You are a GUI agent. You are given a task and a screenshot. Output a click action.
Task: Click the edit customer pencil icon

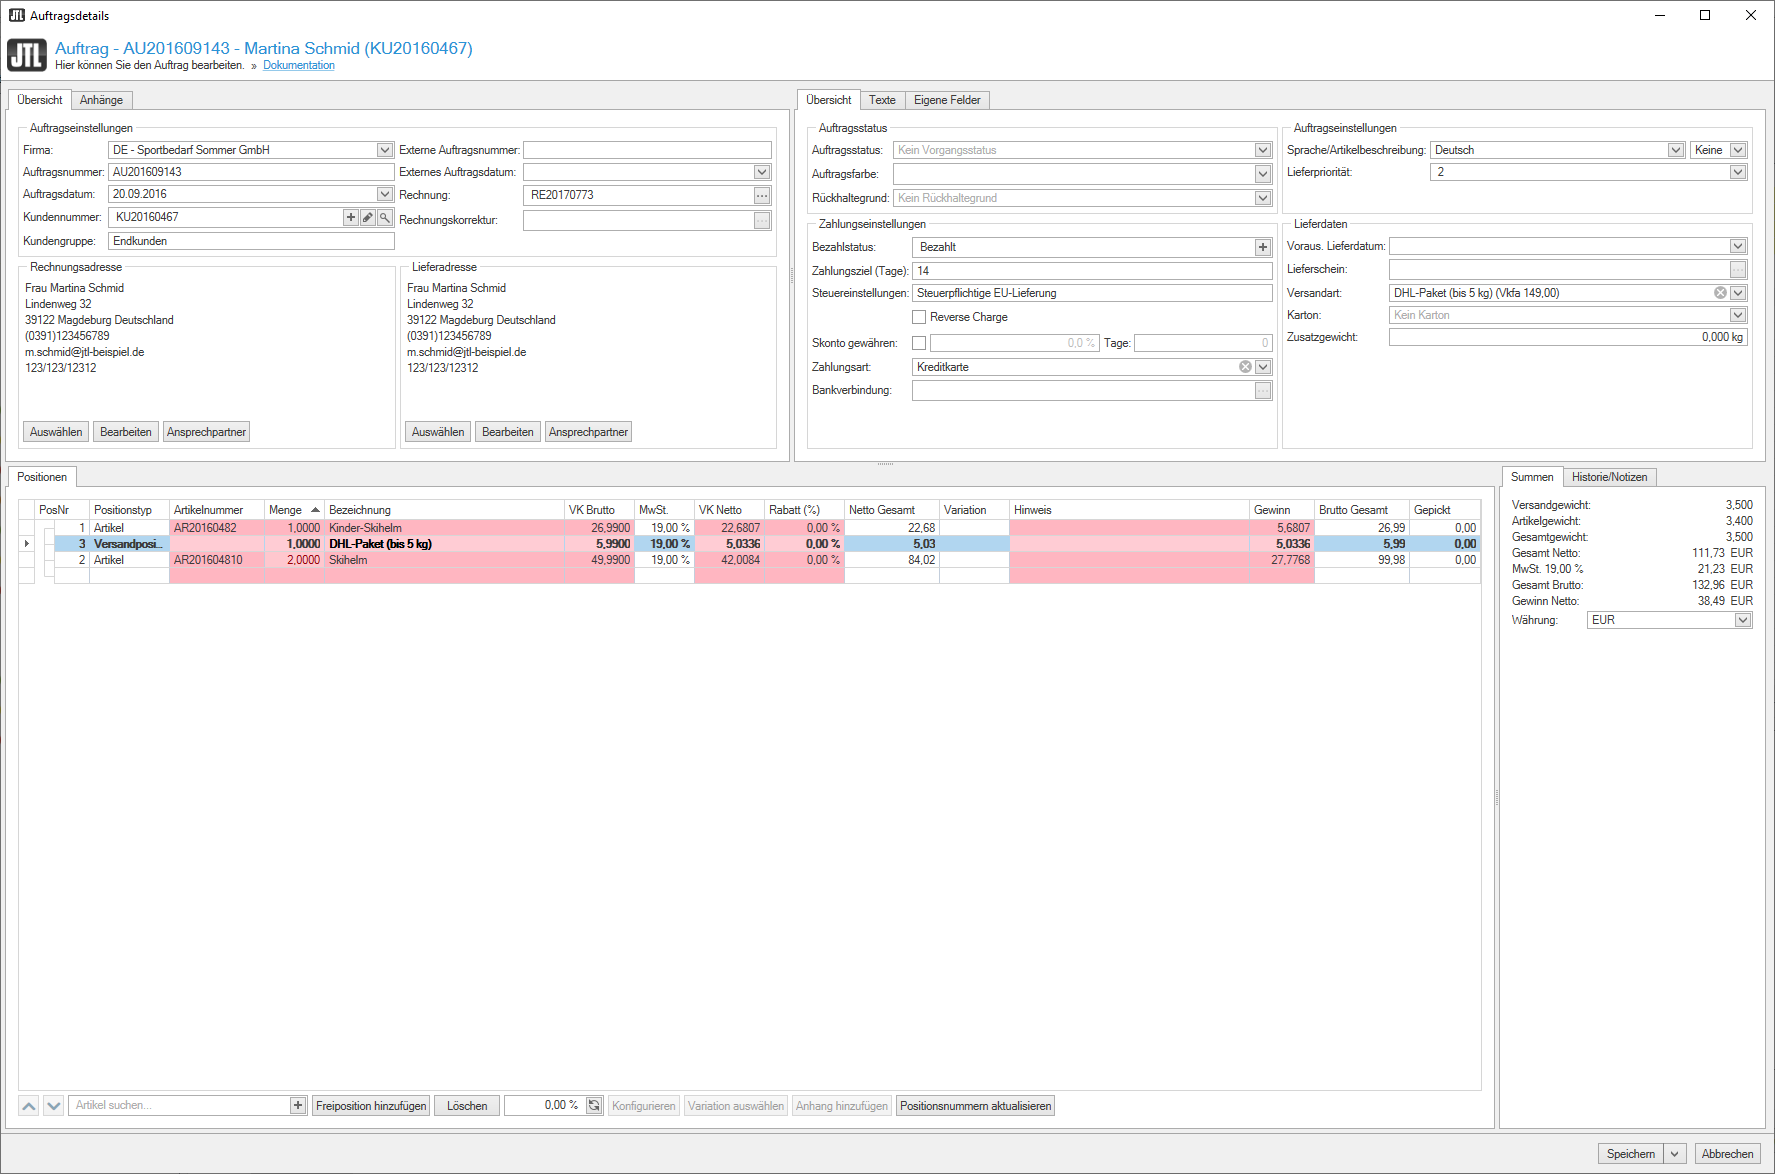[x=368, y=217]
